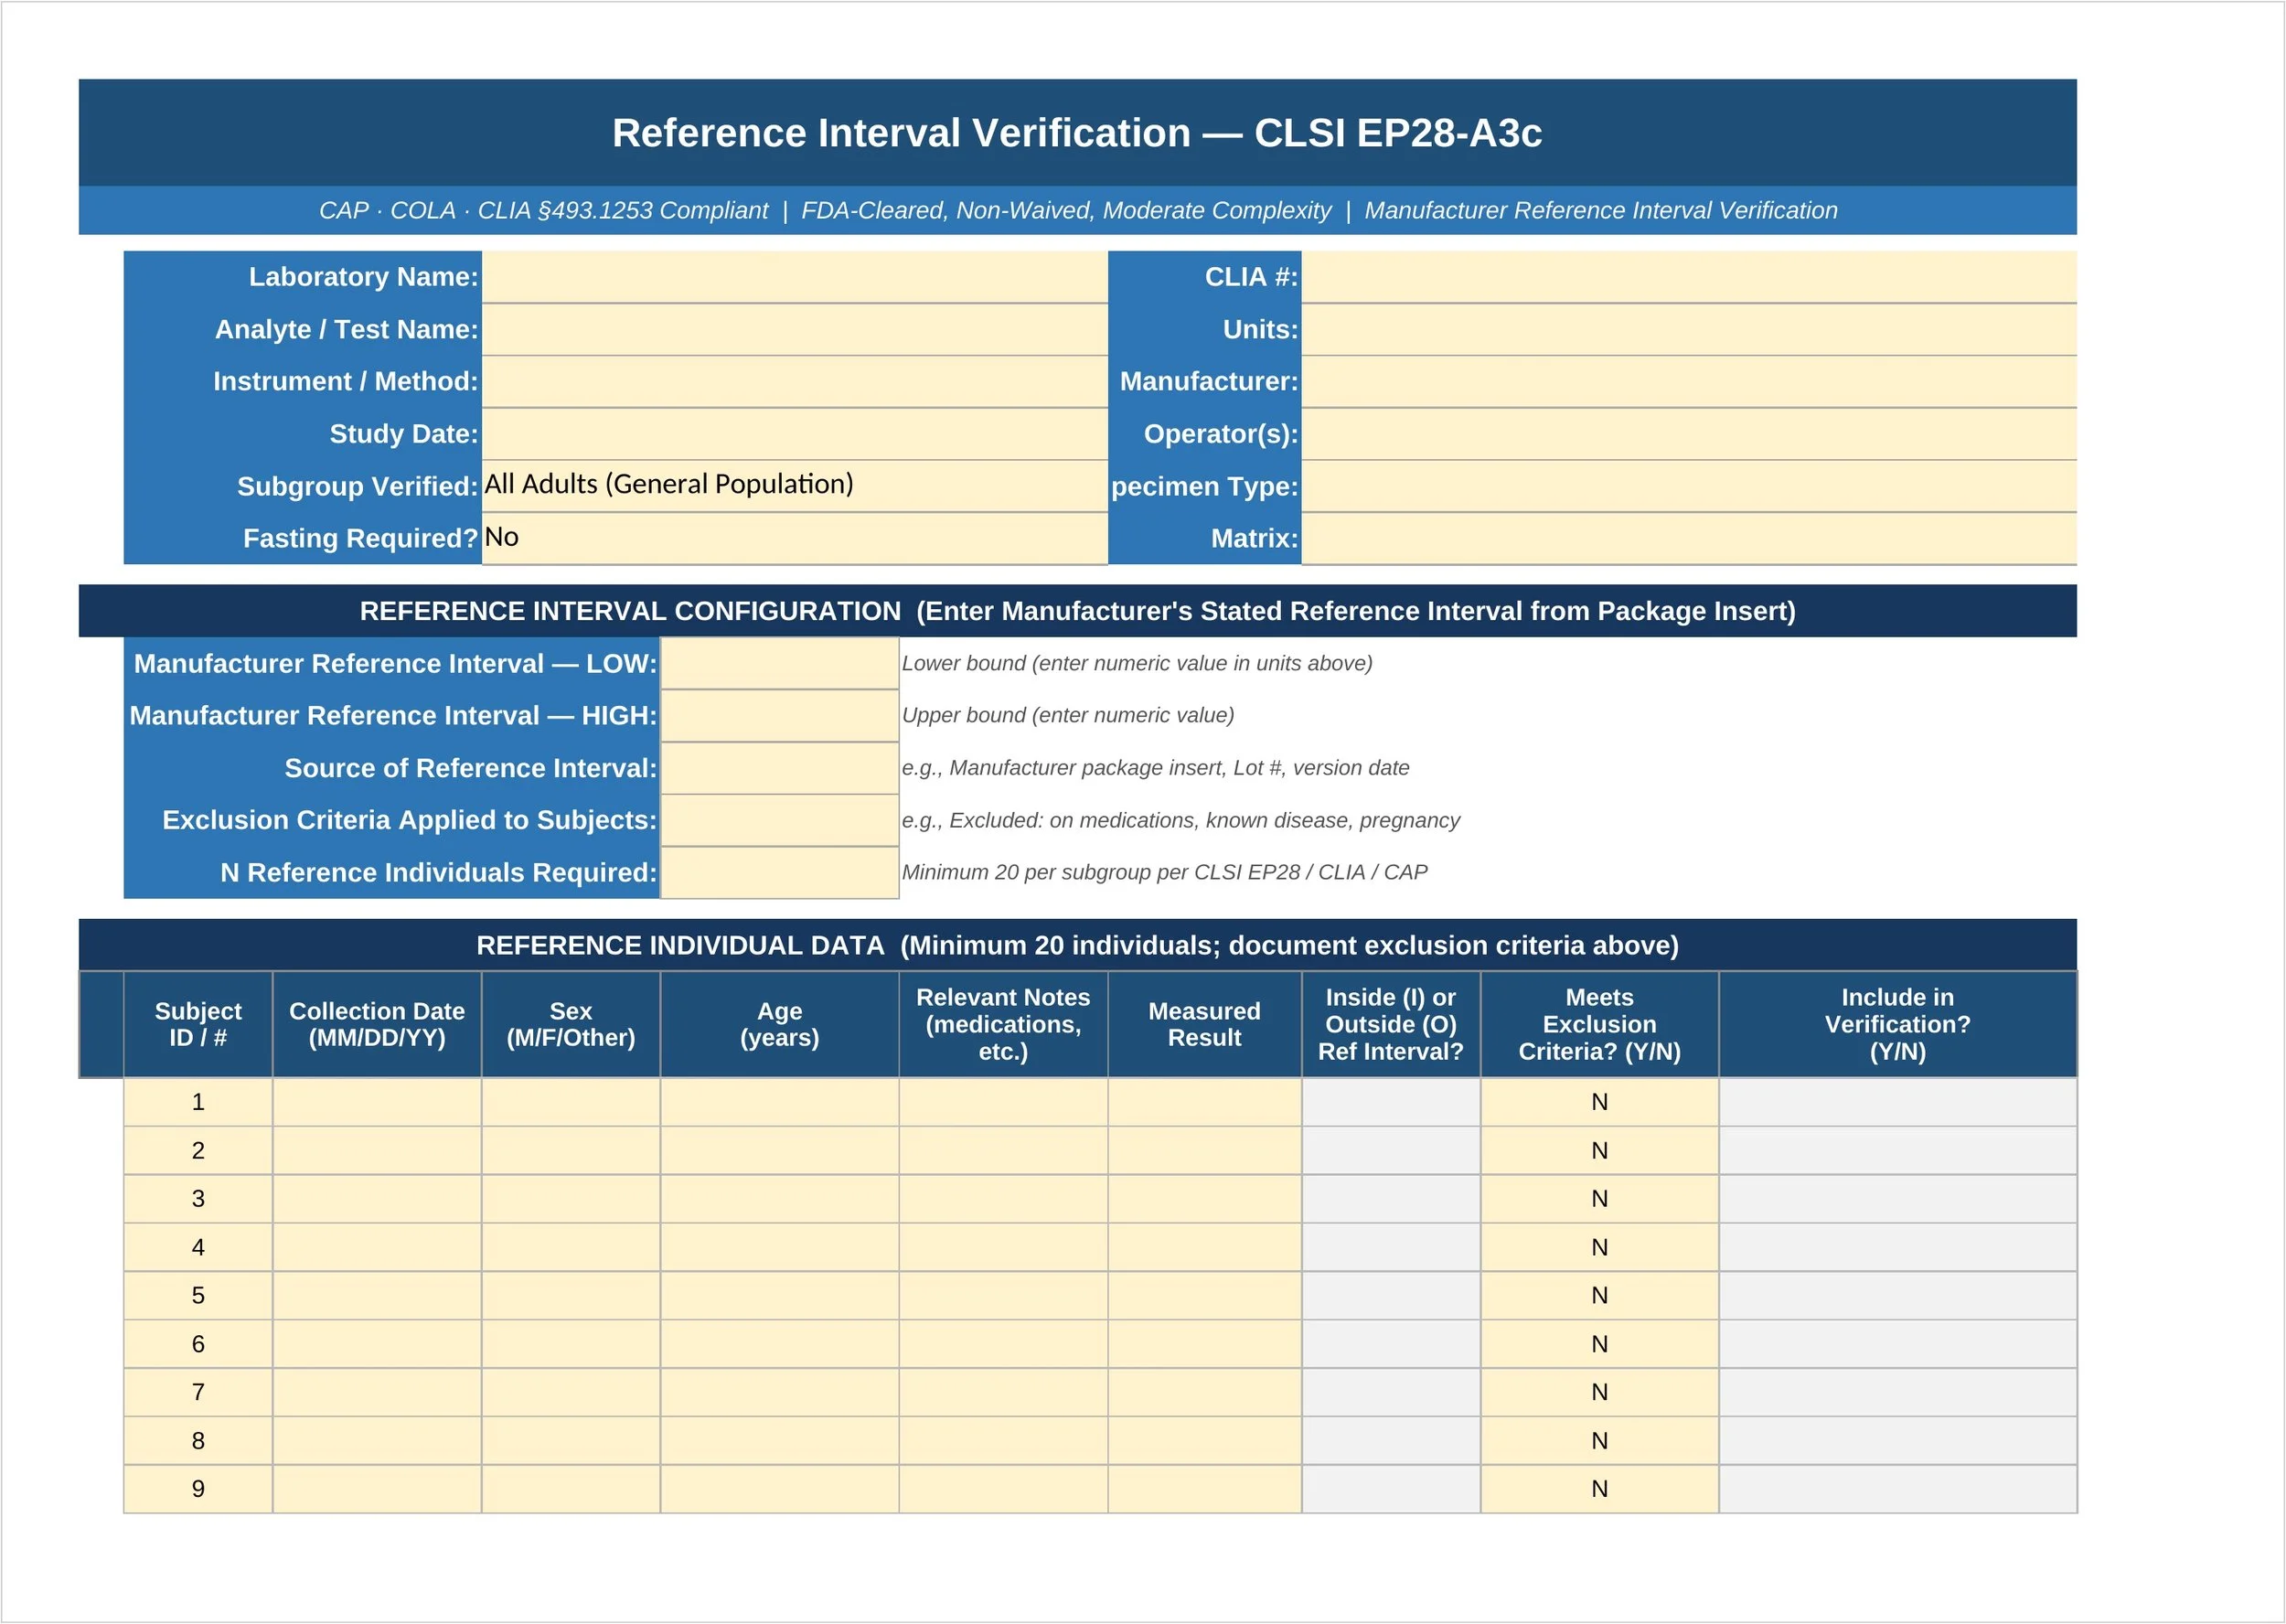Click the Operator(s) input field
This screenshot has width=2286, height=1624.
point(1690,433)
